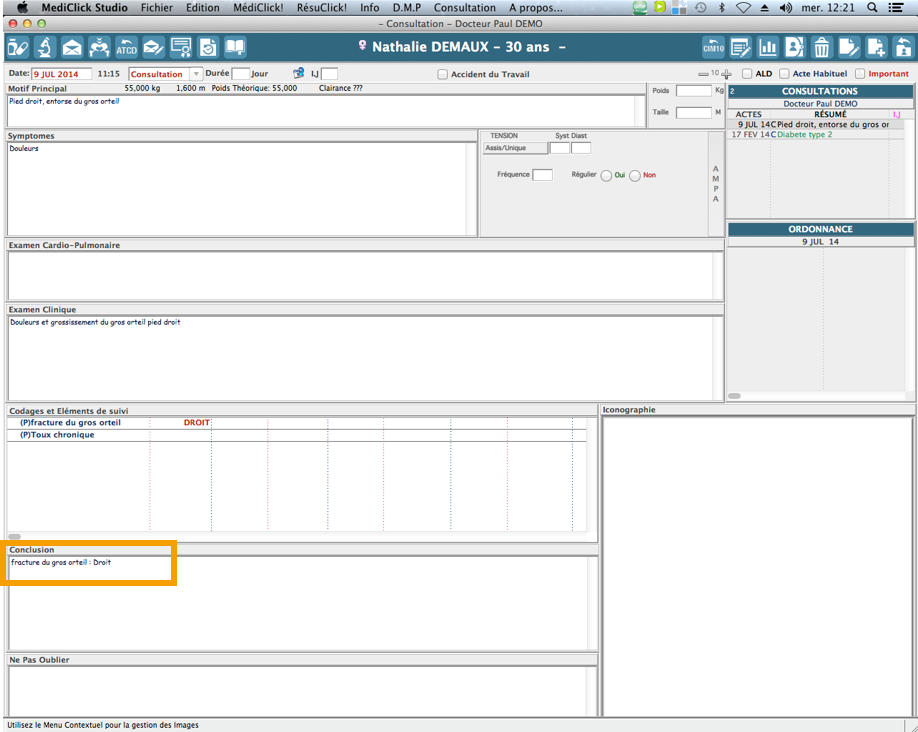
Task: Click the plus font size stepper
Action: [x=727, y=74]
